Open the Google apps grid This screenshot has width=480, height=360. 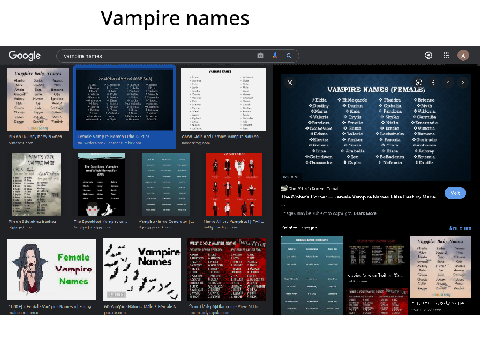(446, 55)
